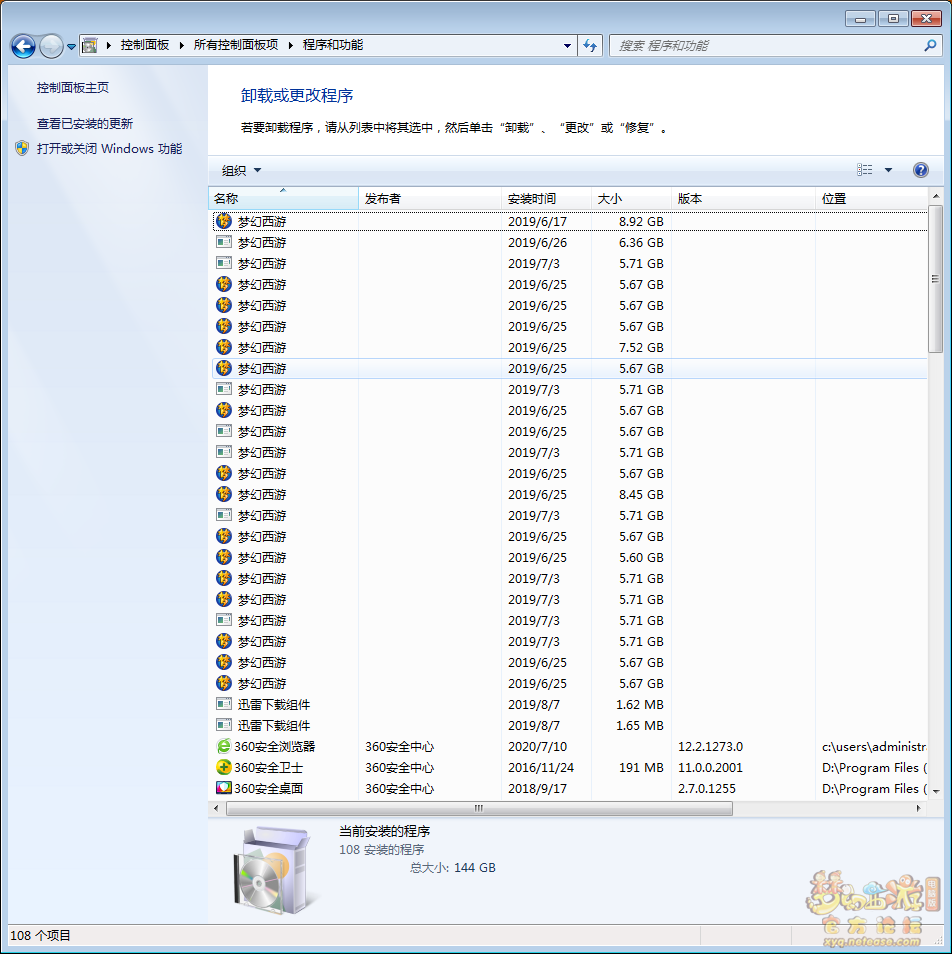The height and width of the screenshot is (954, 952).
Task: Expand the arrow before 控制面板 breadcrumb
Action: click(108, 46)
